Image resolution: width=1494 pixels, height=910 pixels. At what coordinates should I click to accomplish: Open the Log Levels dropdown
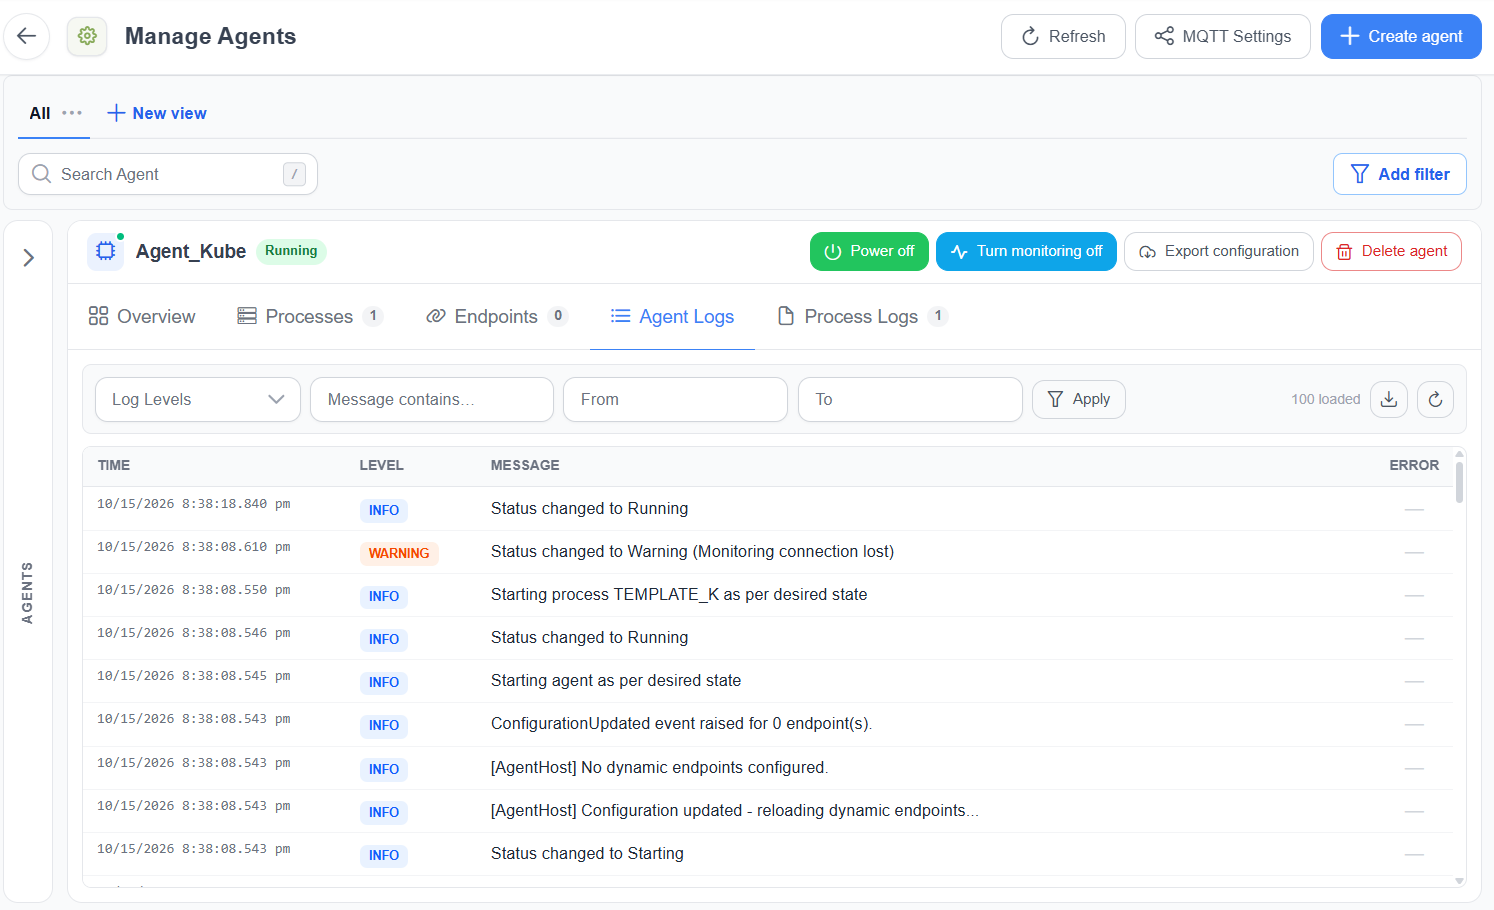pyautogui.click(x=198, y=399)
